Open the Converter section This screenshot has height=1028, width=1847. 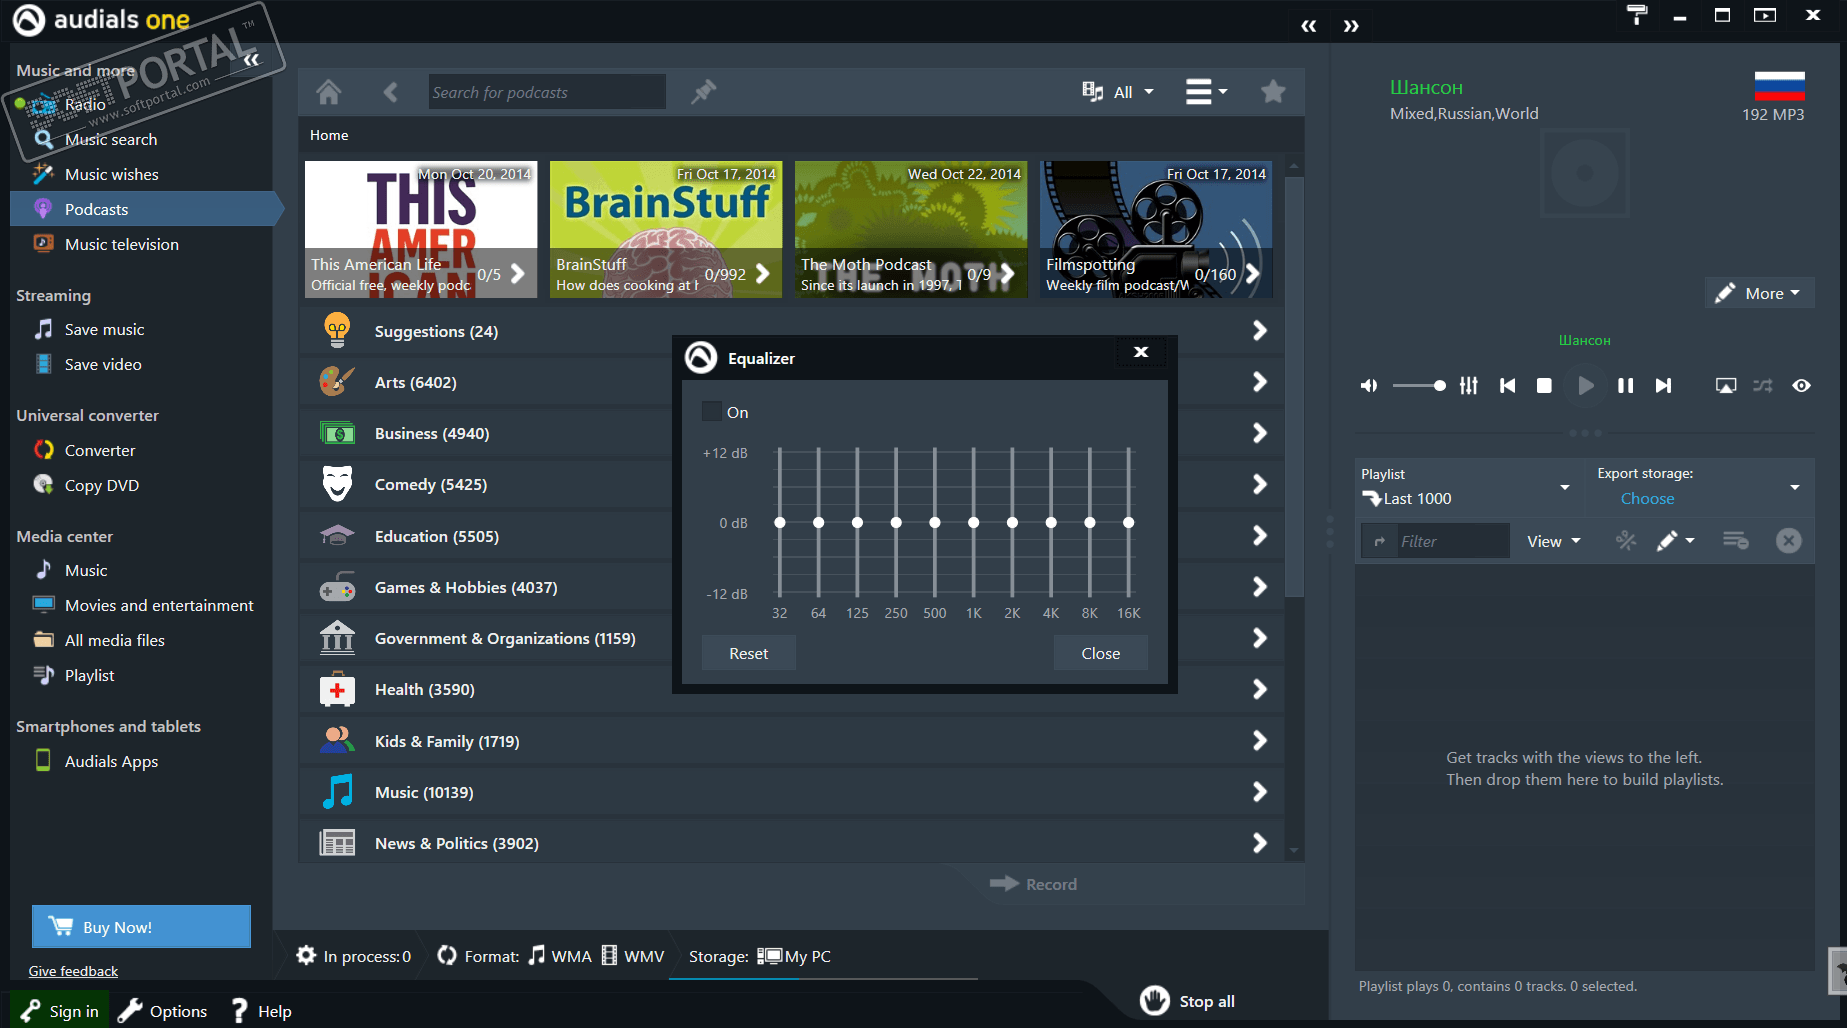[100, 450]
